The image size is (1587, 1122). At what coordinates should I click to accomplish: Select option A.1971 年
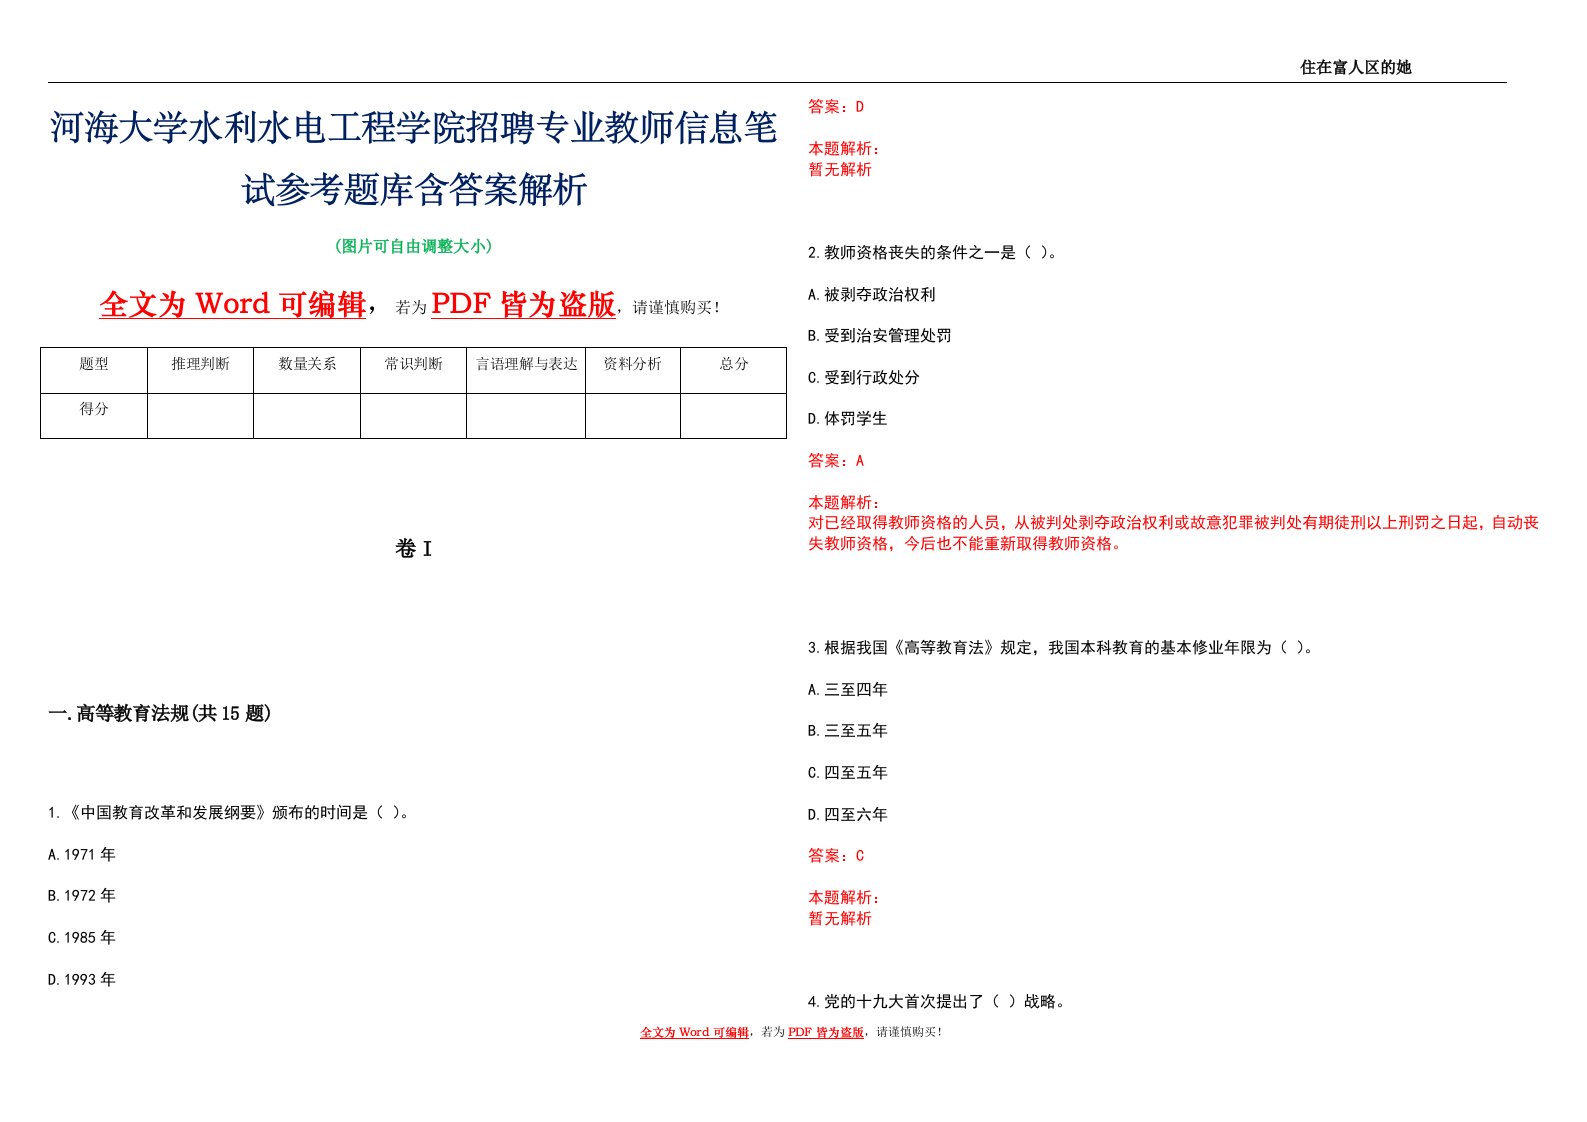82,854
